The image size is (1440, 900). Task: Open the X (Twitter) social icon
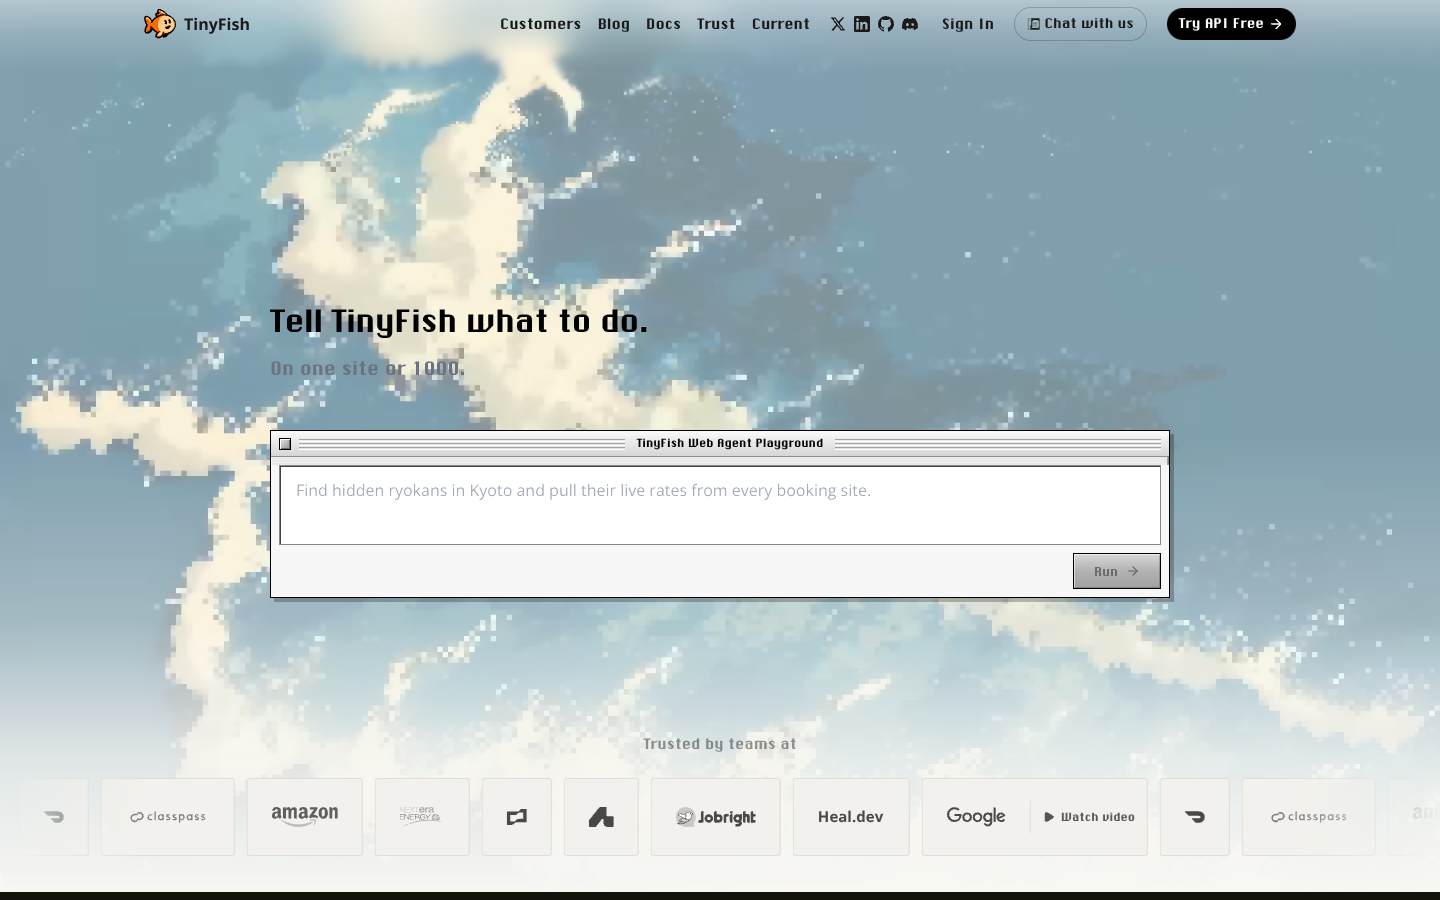(x=838, y=24)
